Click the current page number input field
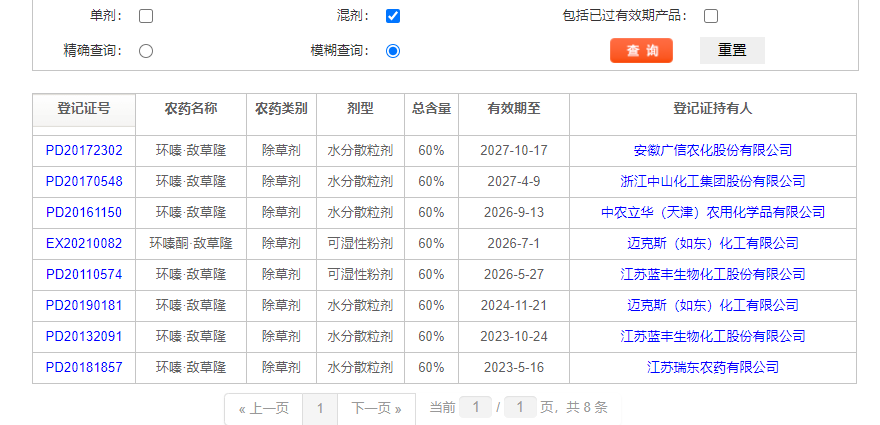The image size is (880, 425). [475, 407]
